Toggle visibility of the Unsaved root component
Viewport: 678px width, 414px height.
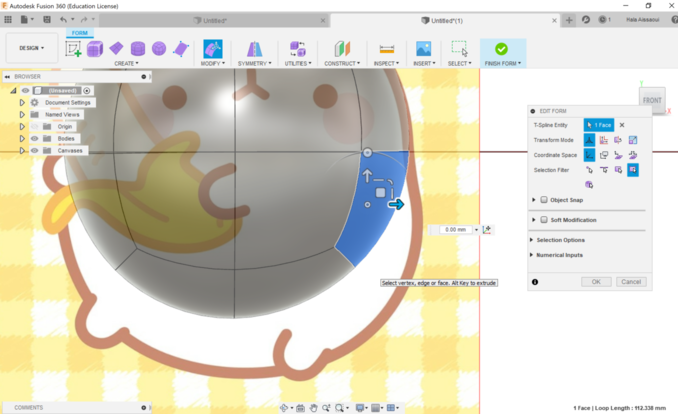point(26,90)
